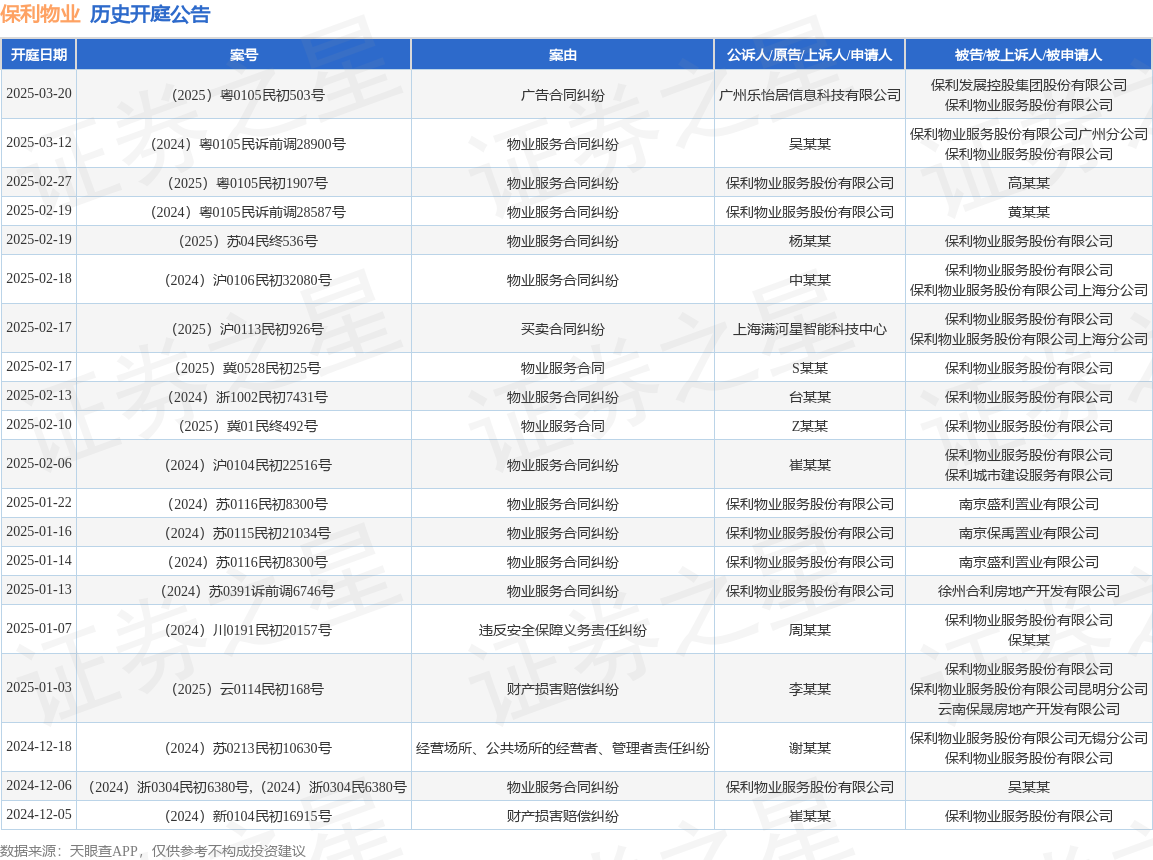
Task: Select case number (2025)沪0113民初926号
Action: (x=243, y=329)
